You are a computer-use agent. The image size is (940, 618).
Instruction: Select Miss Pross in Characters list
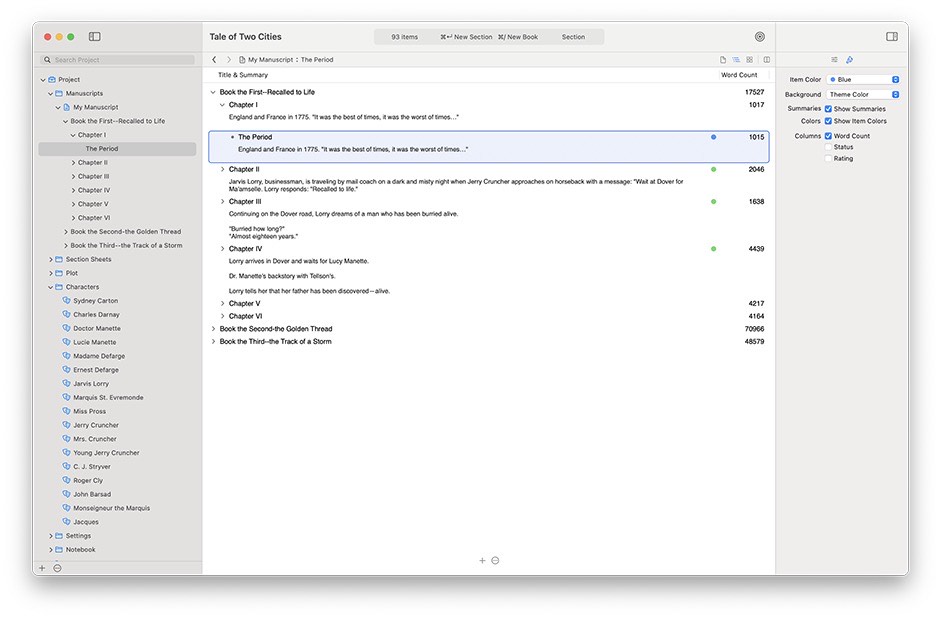[89, 411]
